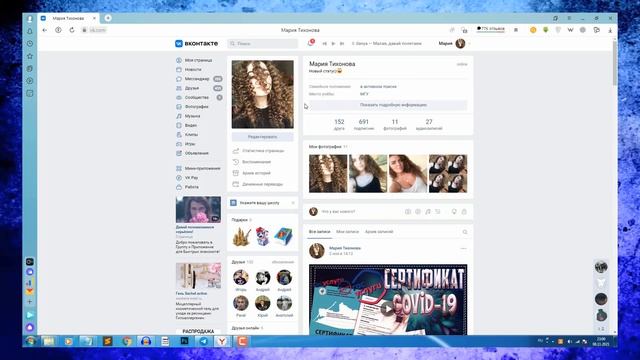Image resolution: width=640 pixels, height=360 pixels.
Task: Skip to next track in header player
Action: point(342,43)
